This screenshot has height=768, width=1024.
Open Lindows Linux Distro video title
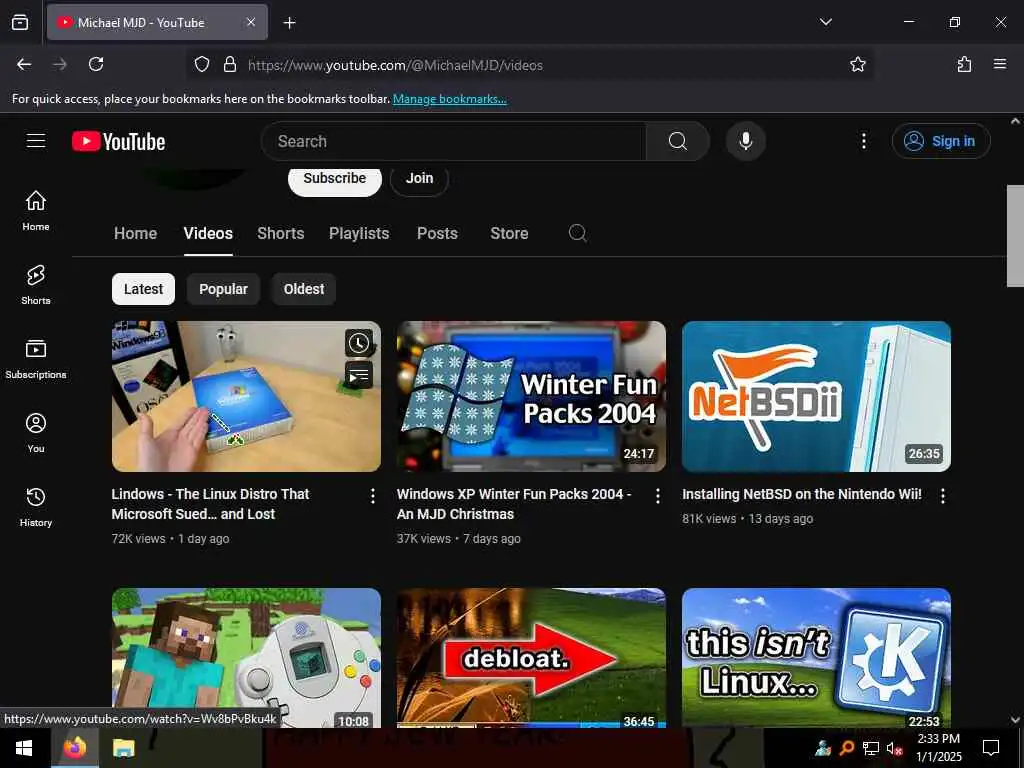coord(210,504)
